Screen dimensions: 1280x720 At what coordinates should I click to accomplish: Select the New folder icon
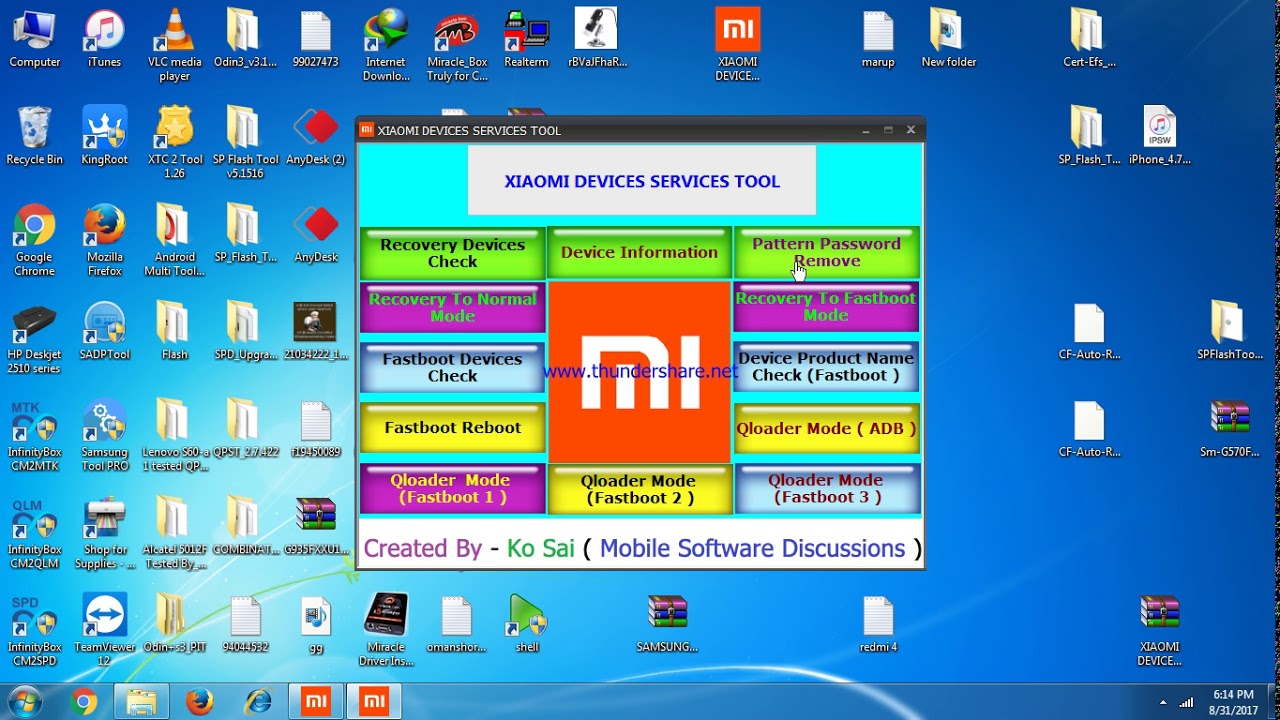click(948, 40)
